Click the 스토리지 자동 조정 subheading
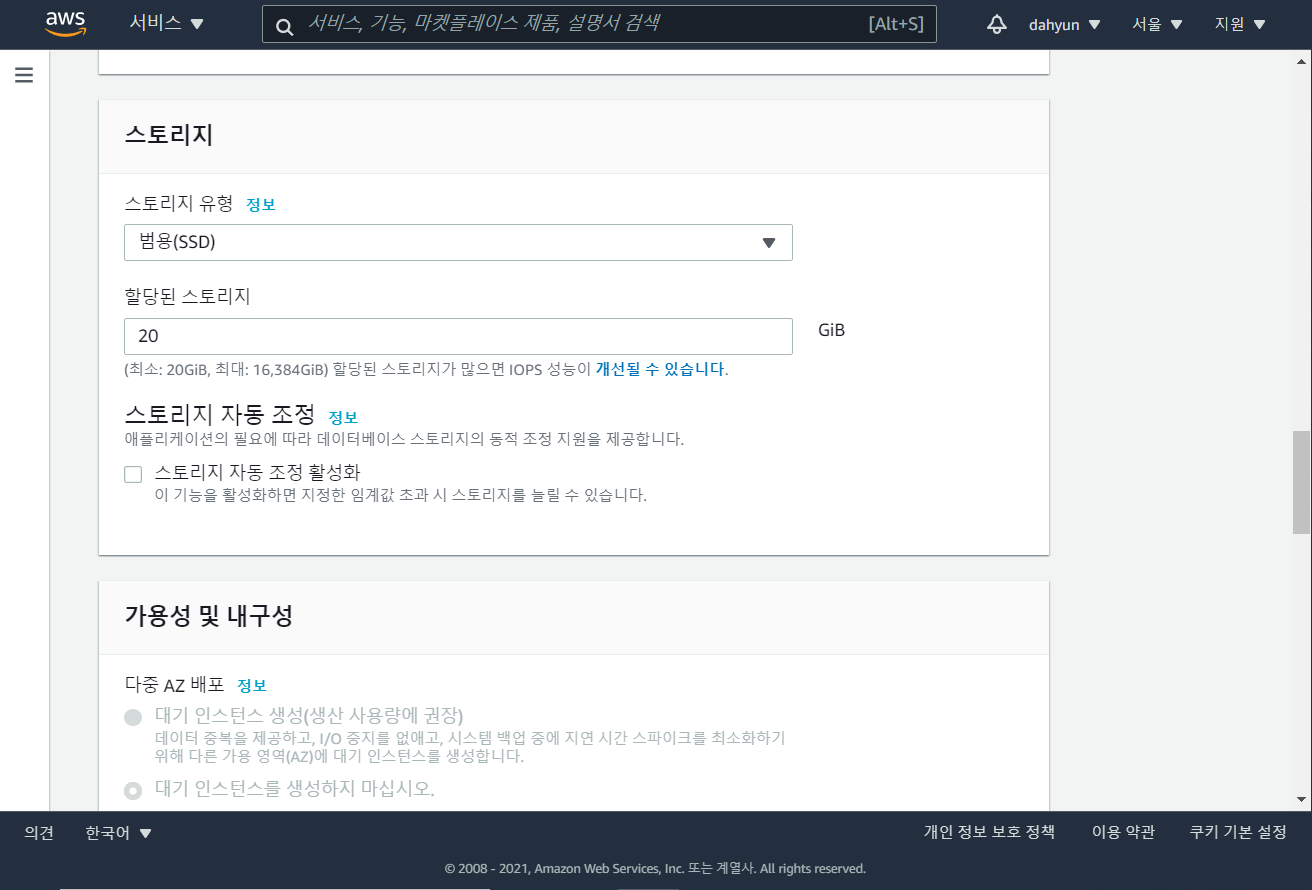Screen dimensions: 1312x890 click(x=220, y=414)
